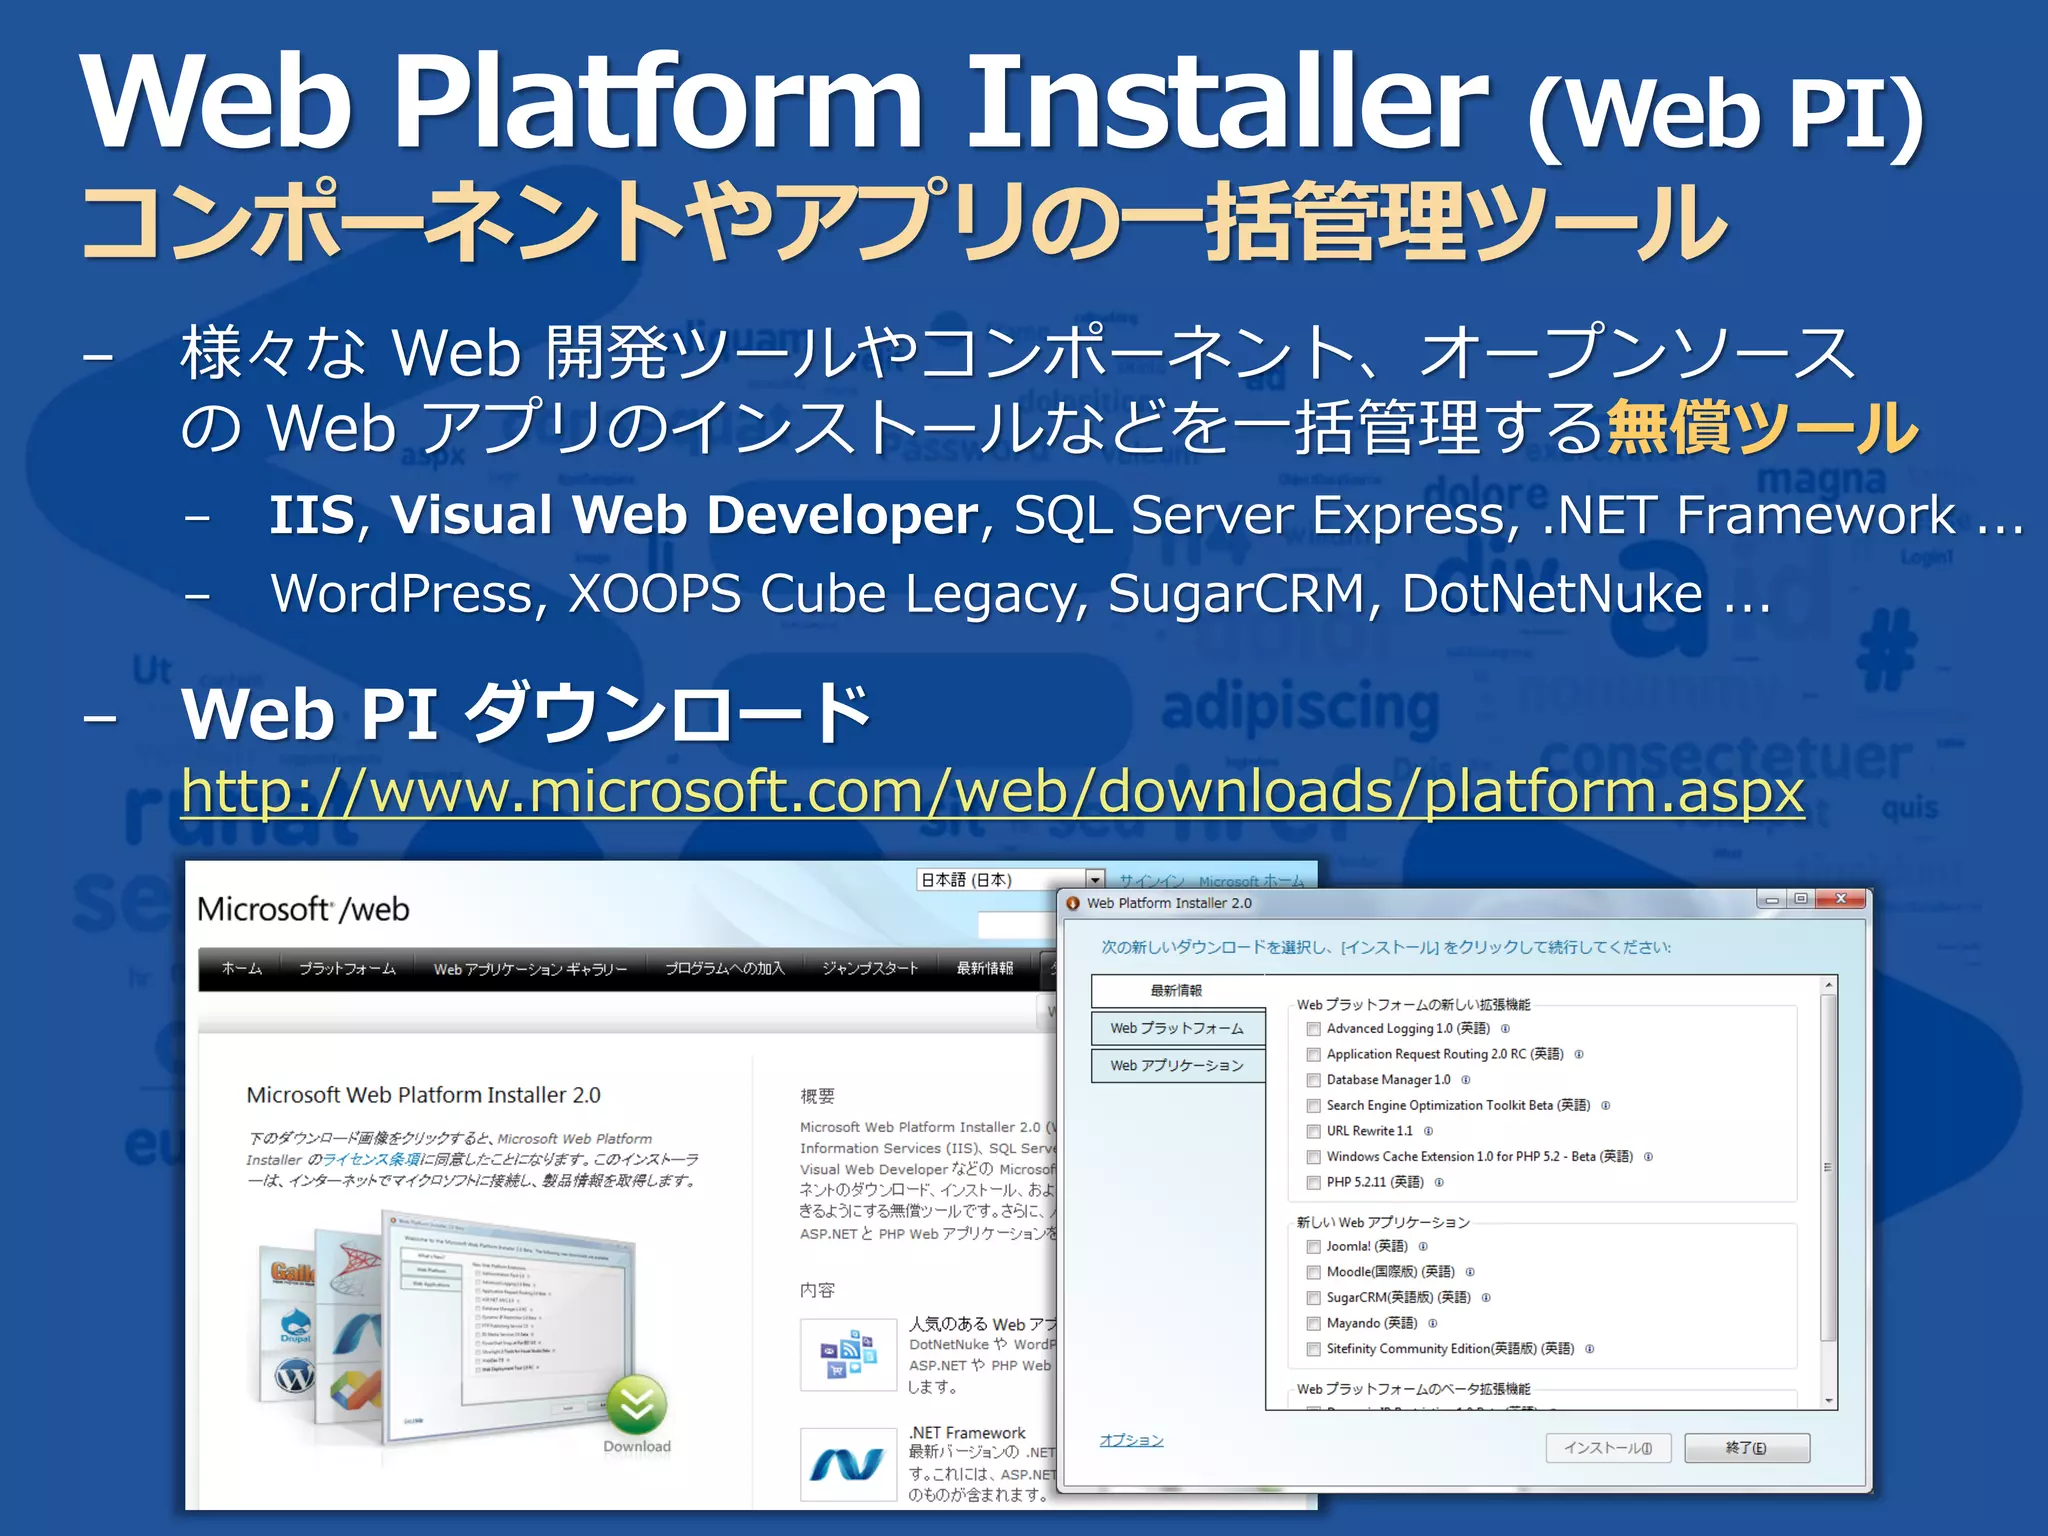Open the microsoft.com platform.aspx URL link
Screen dimensions: 2048x1536
coord(992,792)
